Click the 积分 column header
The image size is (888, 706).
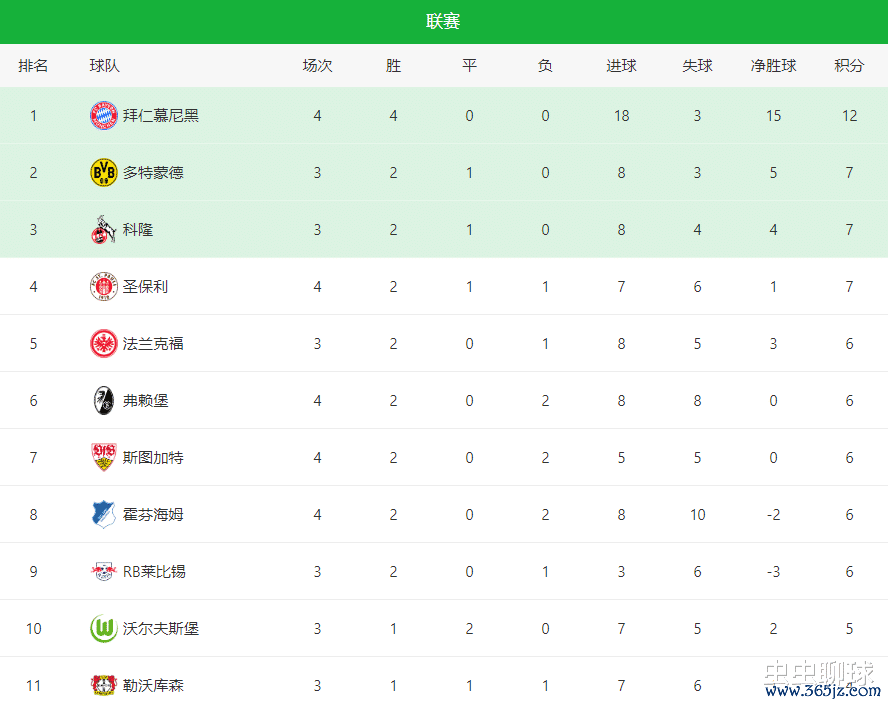849,66
